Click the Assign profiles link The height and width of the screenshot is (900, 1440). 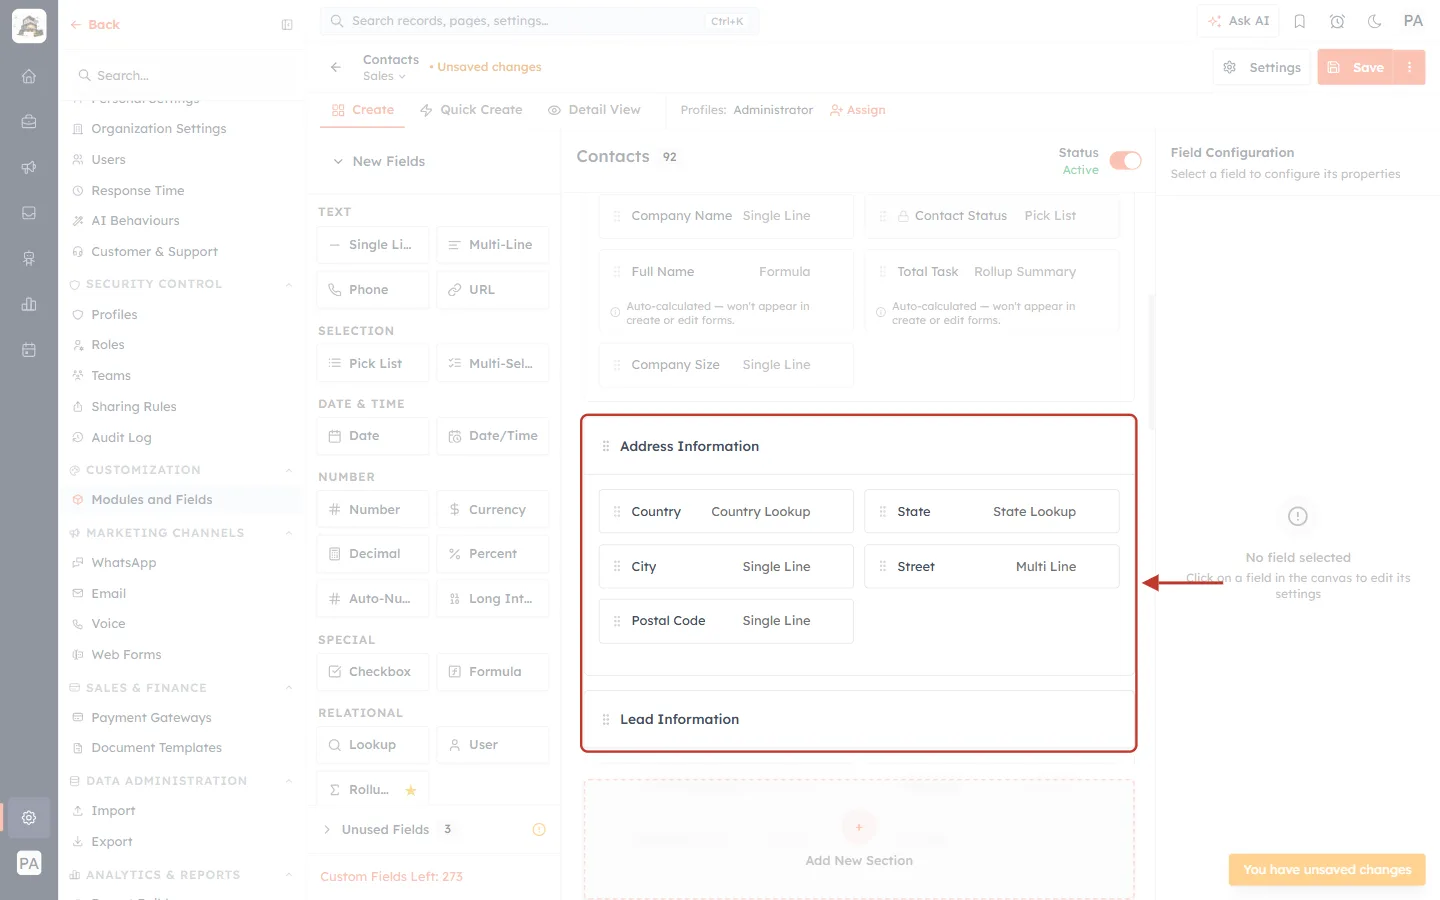(858, 110)
